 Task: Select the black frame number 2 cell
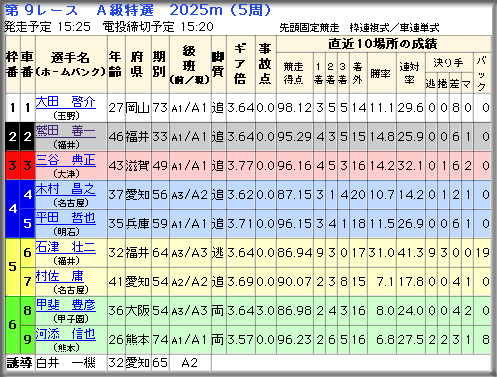point(13,137)
